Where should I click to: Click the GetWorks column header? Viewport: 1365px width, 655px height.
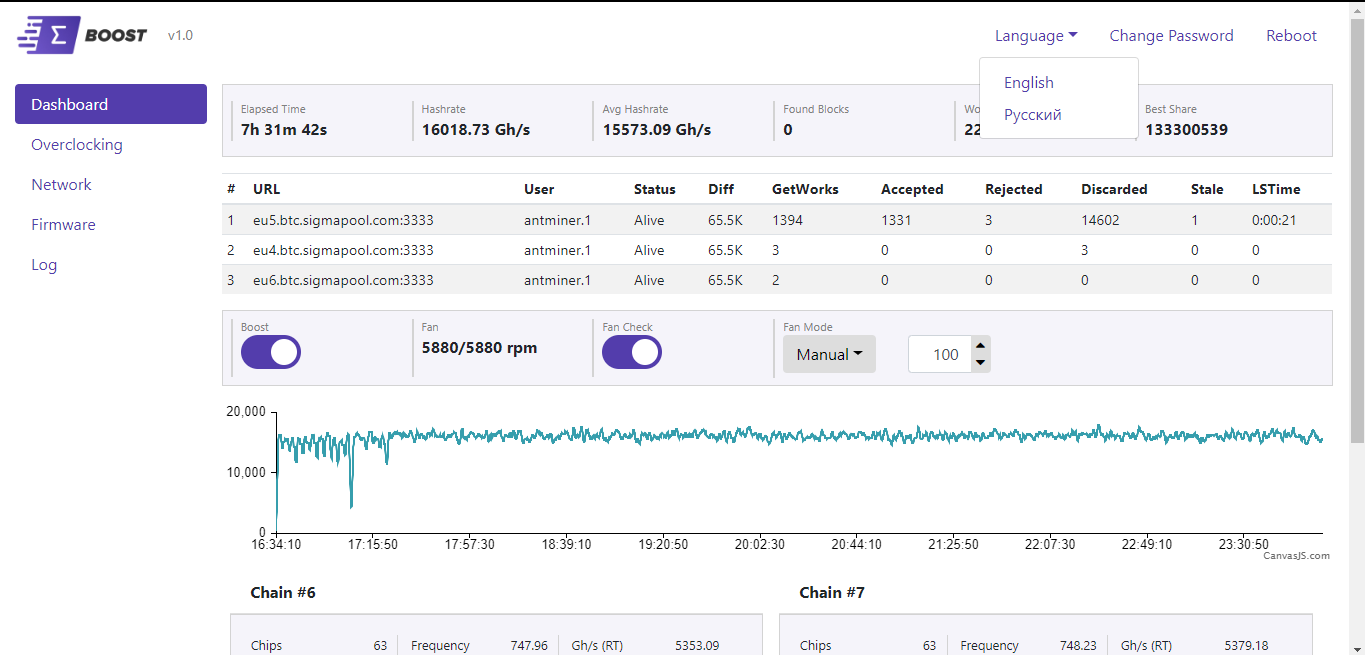805,189
